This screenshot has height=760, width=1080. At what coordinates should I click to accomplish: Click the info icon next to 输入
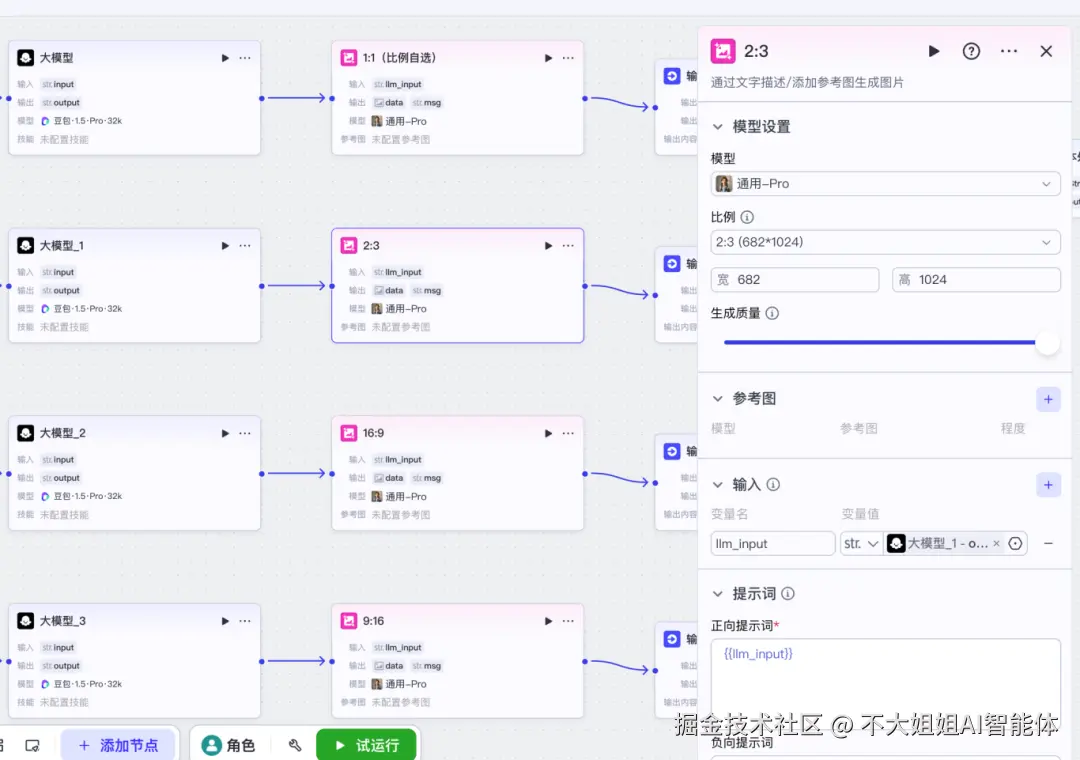(773, 484)
